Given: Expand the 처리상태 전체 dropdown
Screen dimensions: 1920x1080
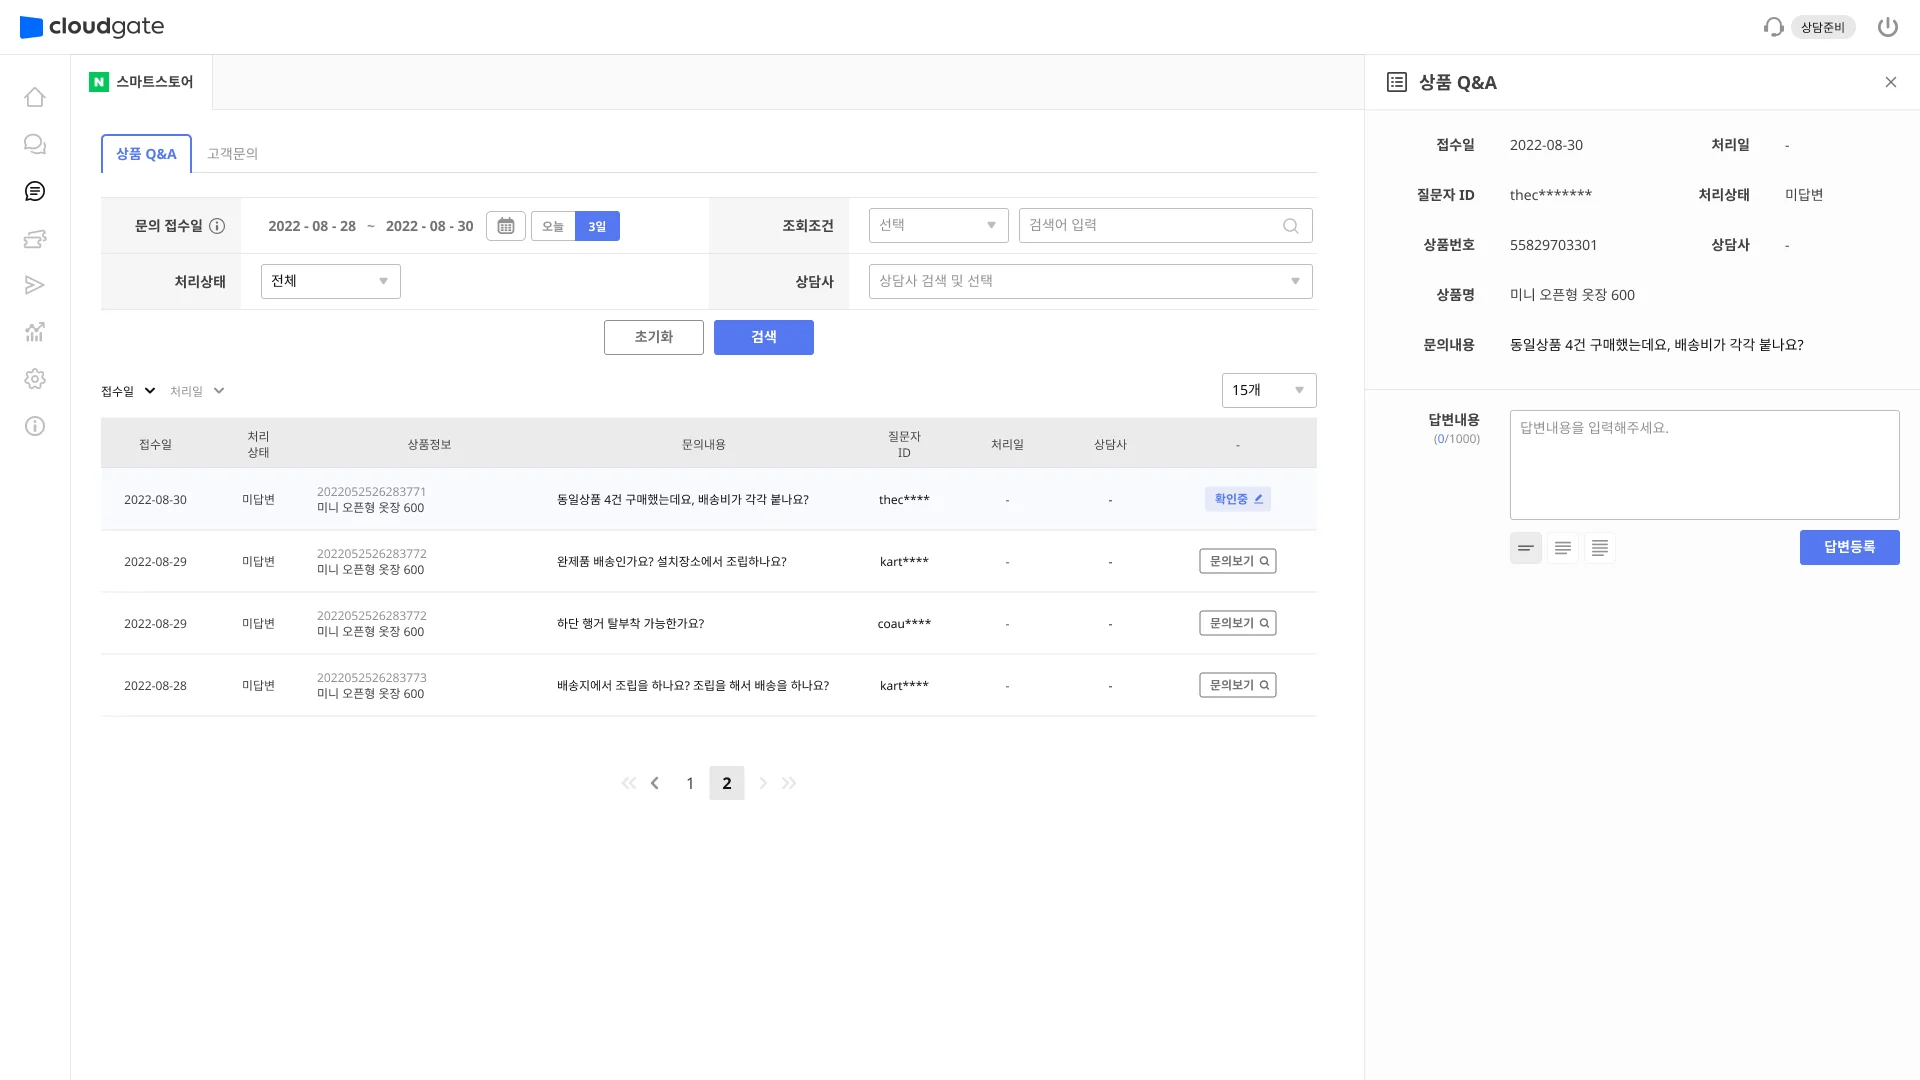Looking at the screenshot, I should pos(330,281).
